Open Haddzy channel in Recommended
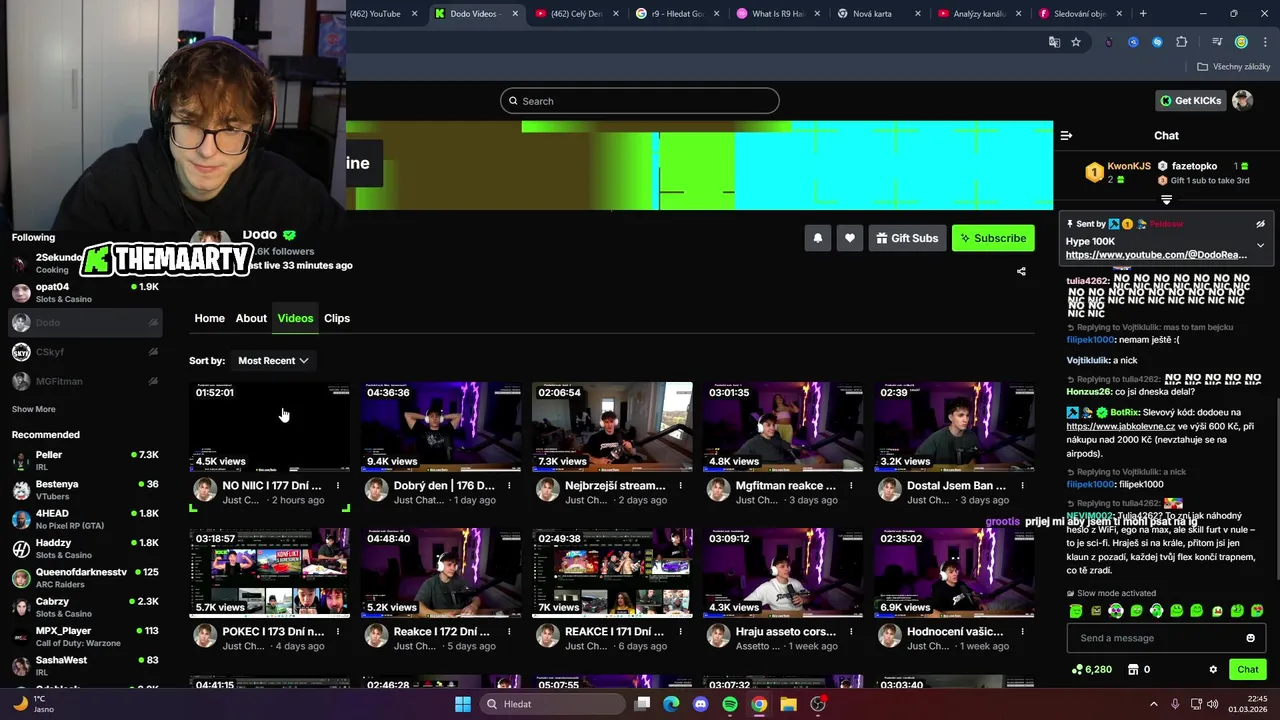Image resolution: width=1280 pixels, height=720 pixels. [84, 548]
